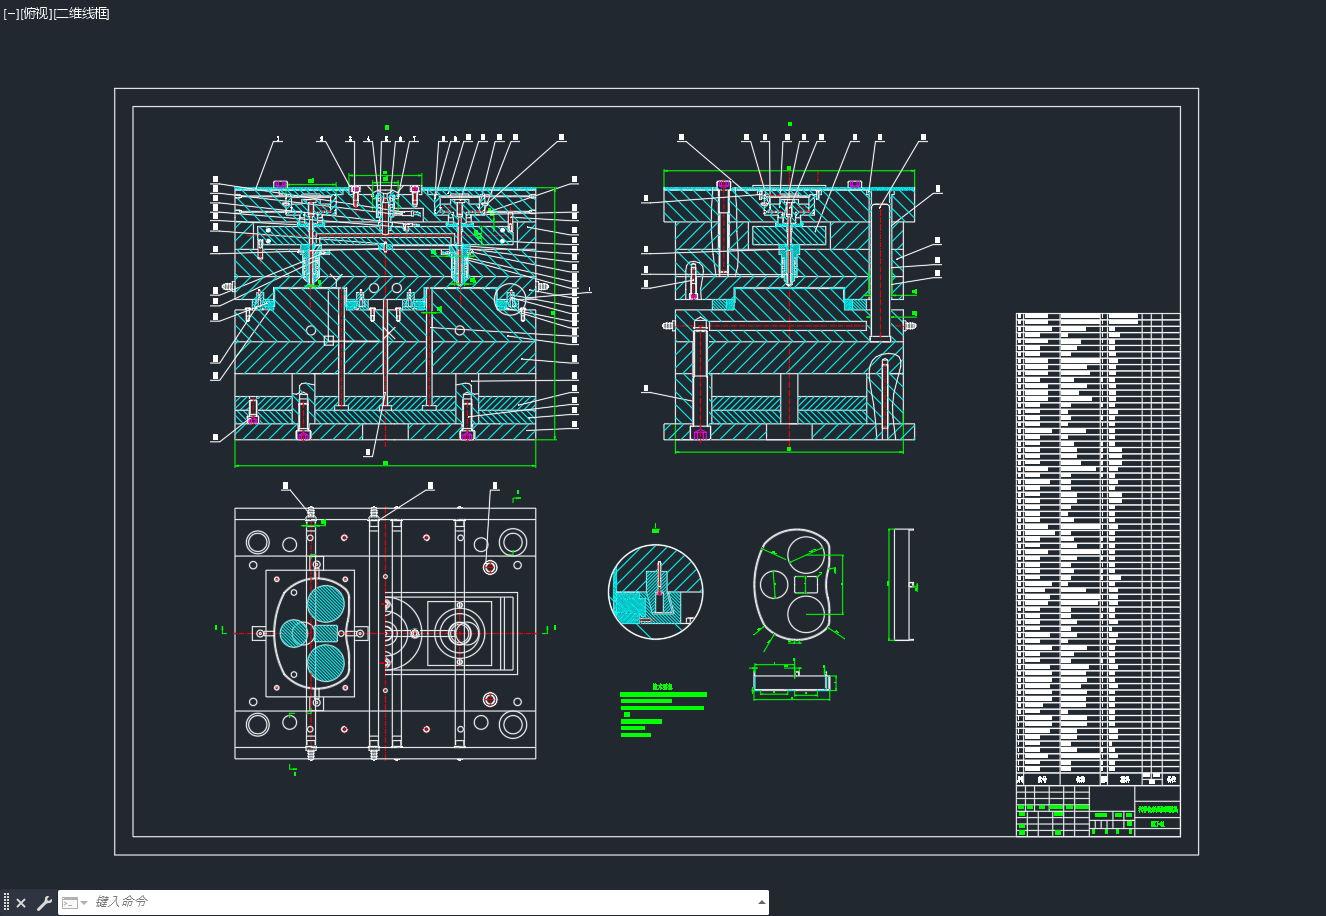
Task: Open the recent commands dropdown
Action: coord(75,903)
